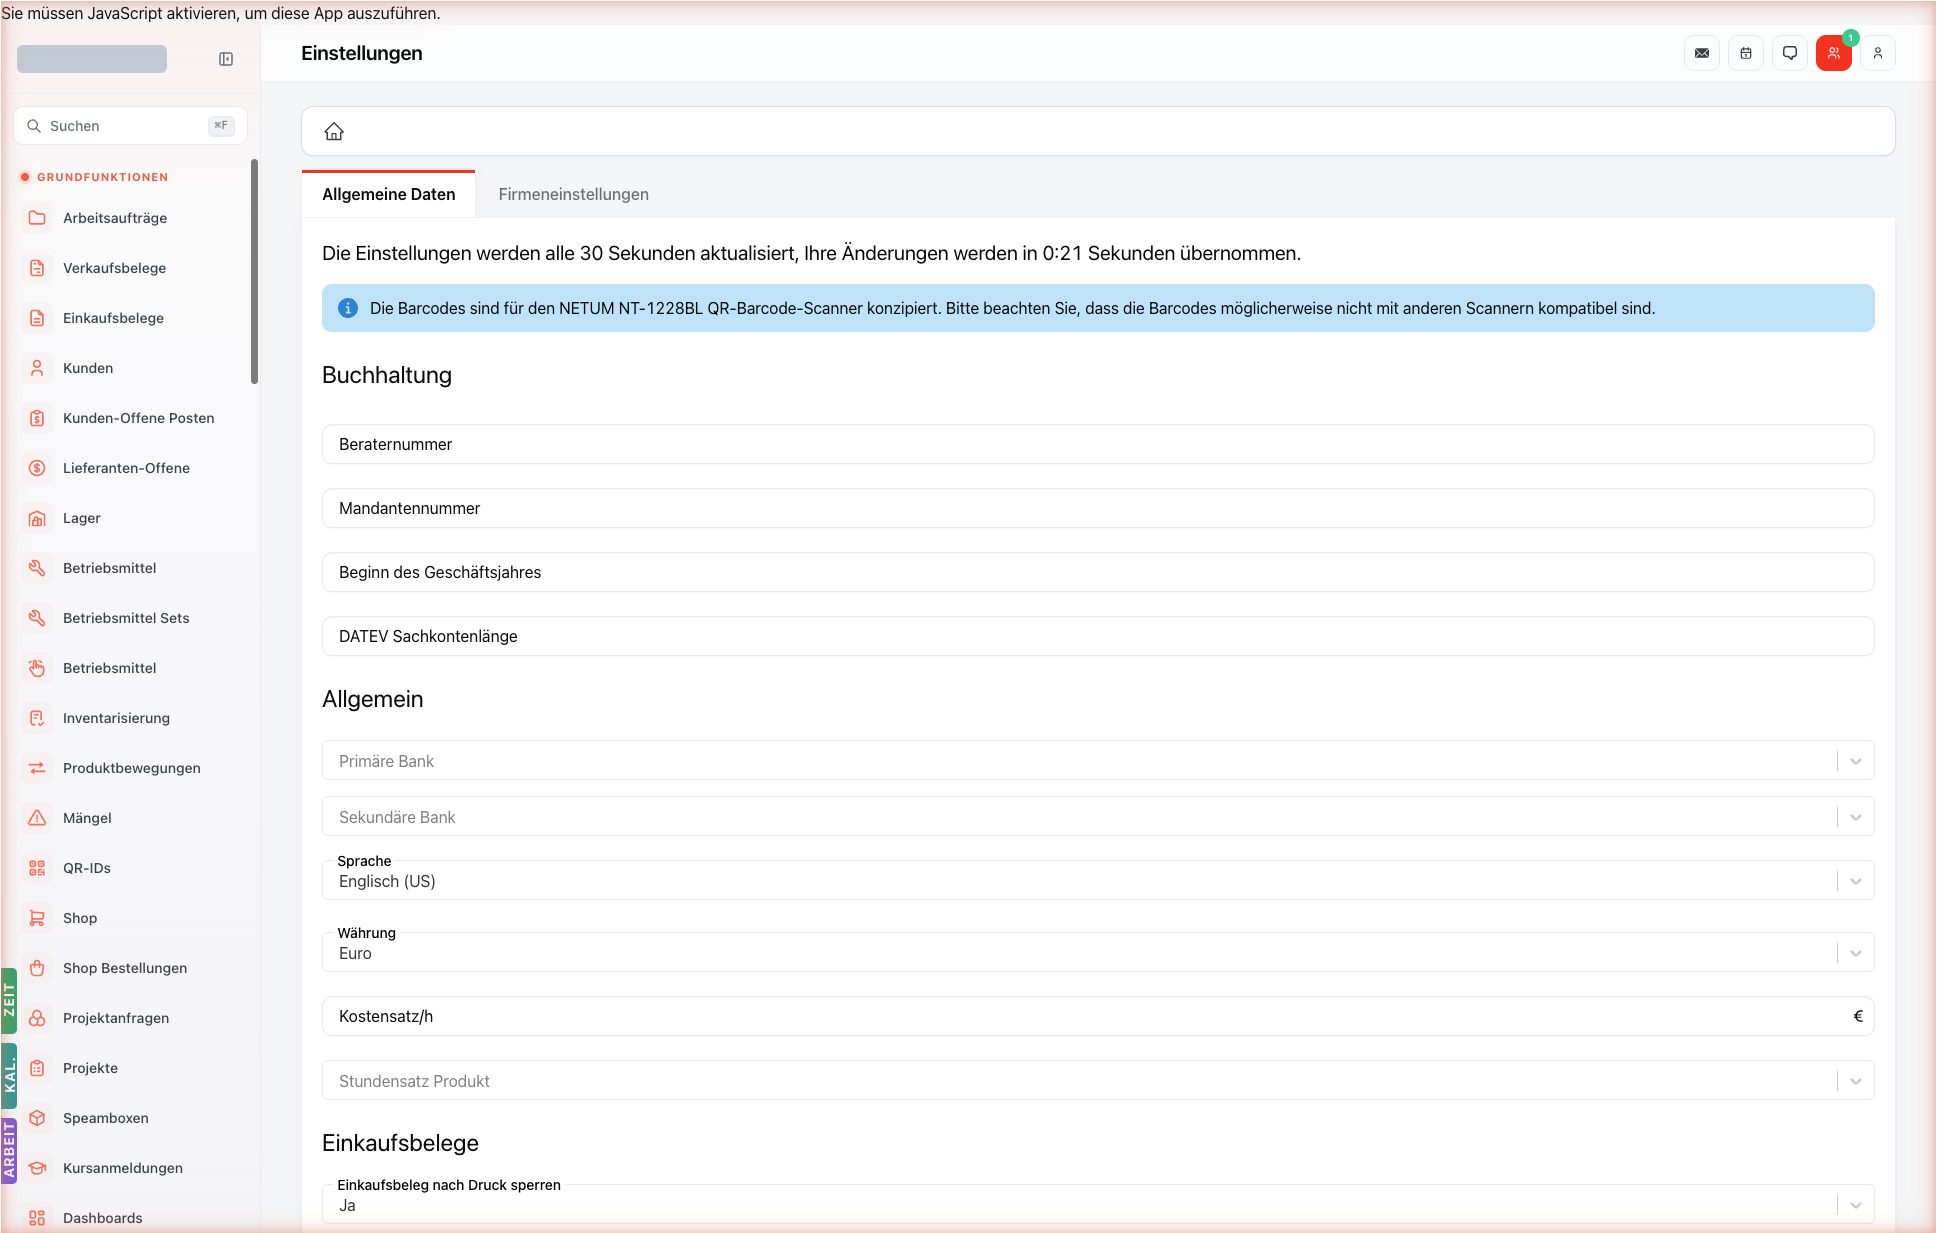Open the chat bubble icon in header
This screenshot has height=1233, width=1945.
[x=1790, y=53]
